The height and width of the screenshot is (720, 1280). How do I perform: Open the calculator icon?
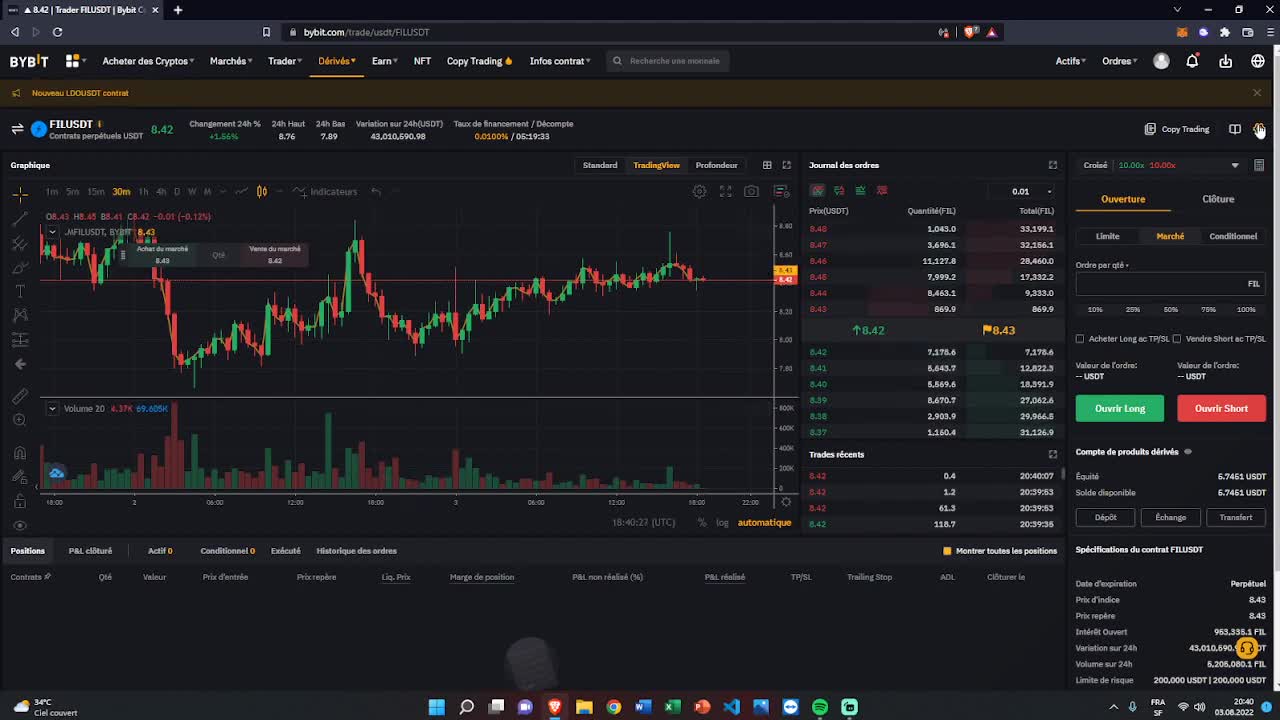pos(1259,165)
